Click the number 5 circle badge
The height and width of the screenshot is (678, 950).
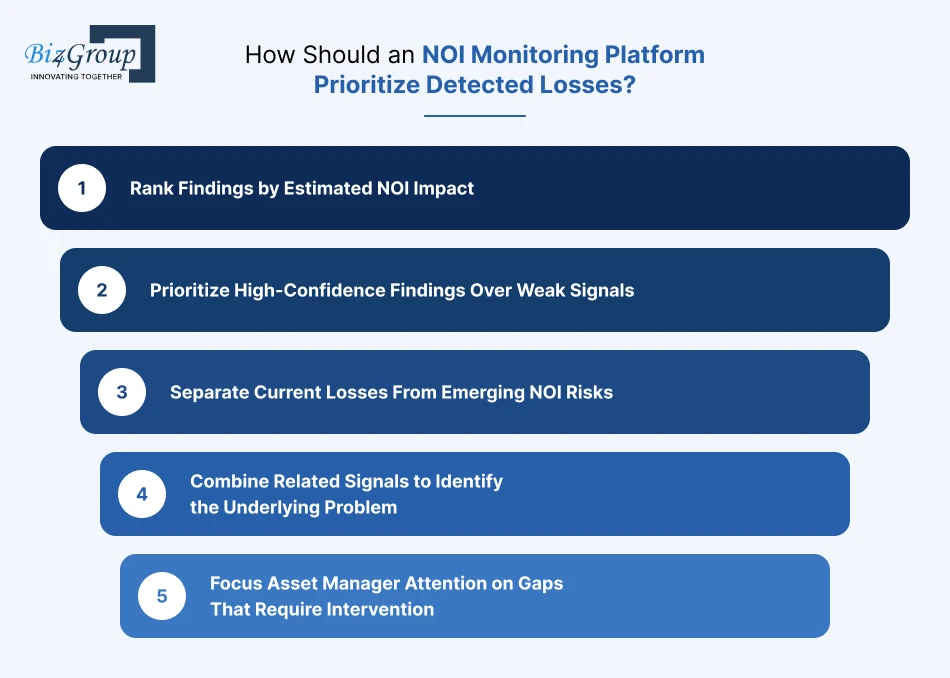point(162,596)
